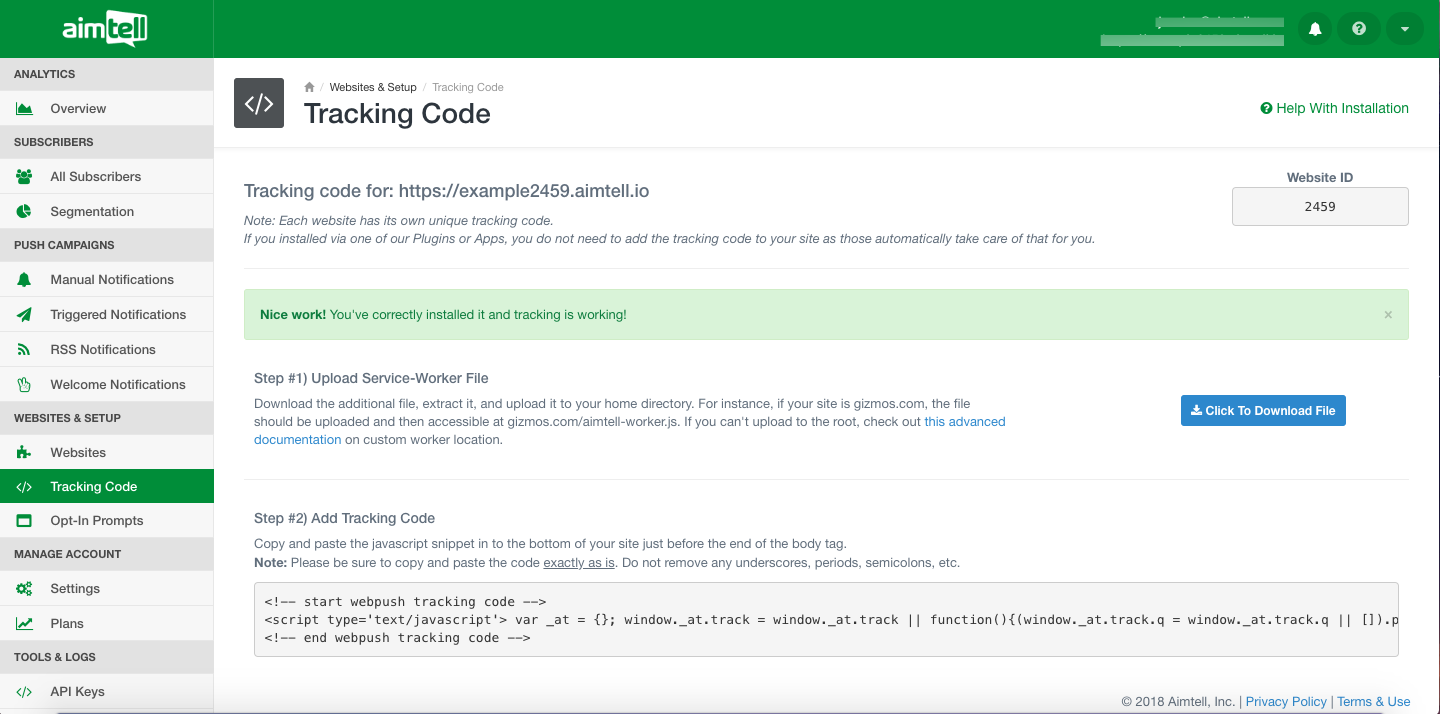The image size is (1440, 714).
Task: Click the Welcome Notifications hand icon
Action: pyautogui.click(x=25, y=385)
